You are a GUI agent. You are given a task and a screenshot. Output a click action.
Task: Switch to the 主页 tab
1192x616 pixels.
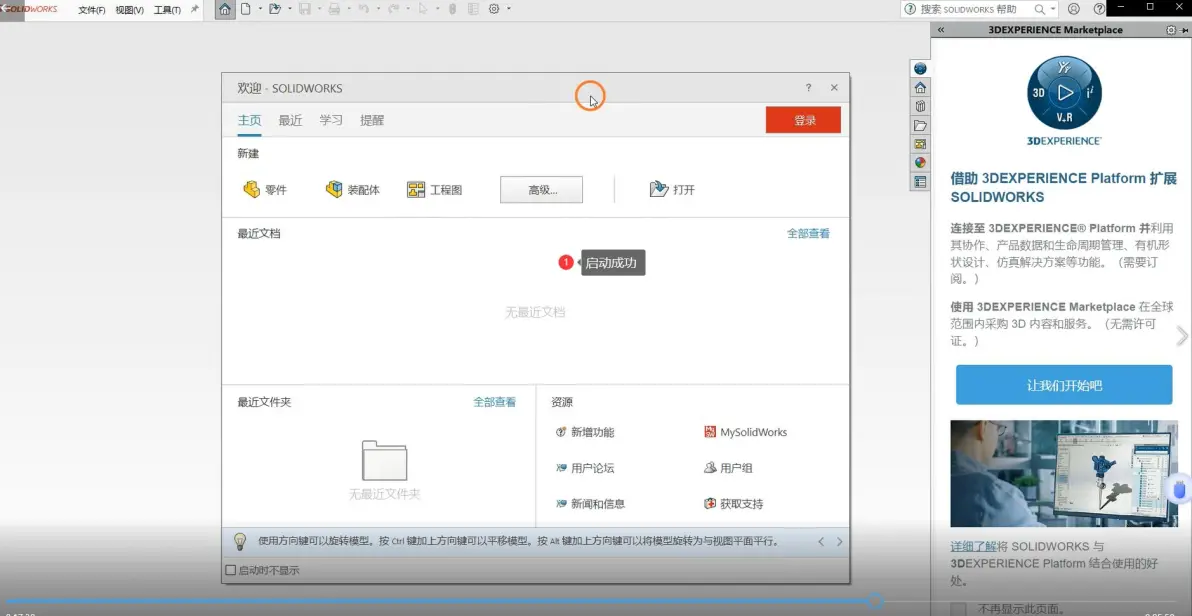click(x=249, y=120)
